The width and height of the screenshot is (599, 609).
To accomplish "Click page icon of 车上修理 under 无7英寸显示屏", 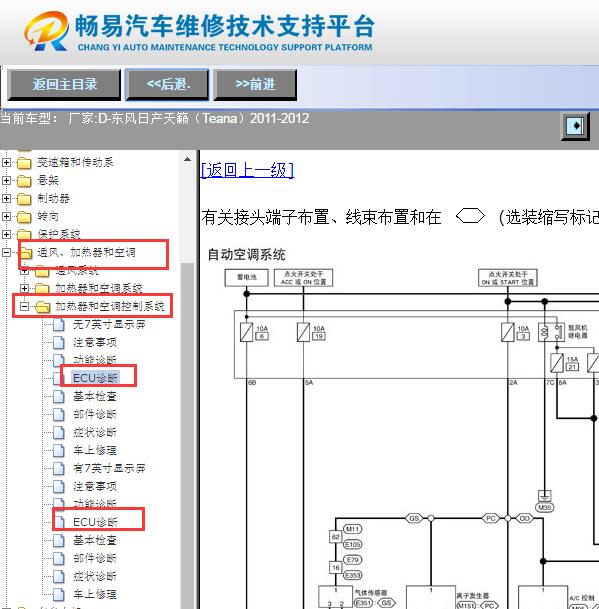I will [x=59, y=451].
